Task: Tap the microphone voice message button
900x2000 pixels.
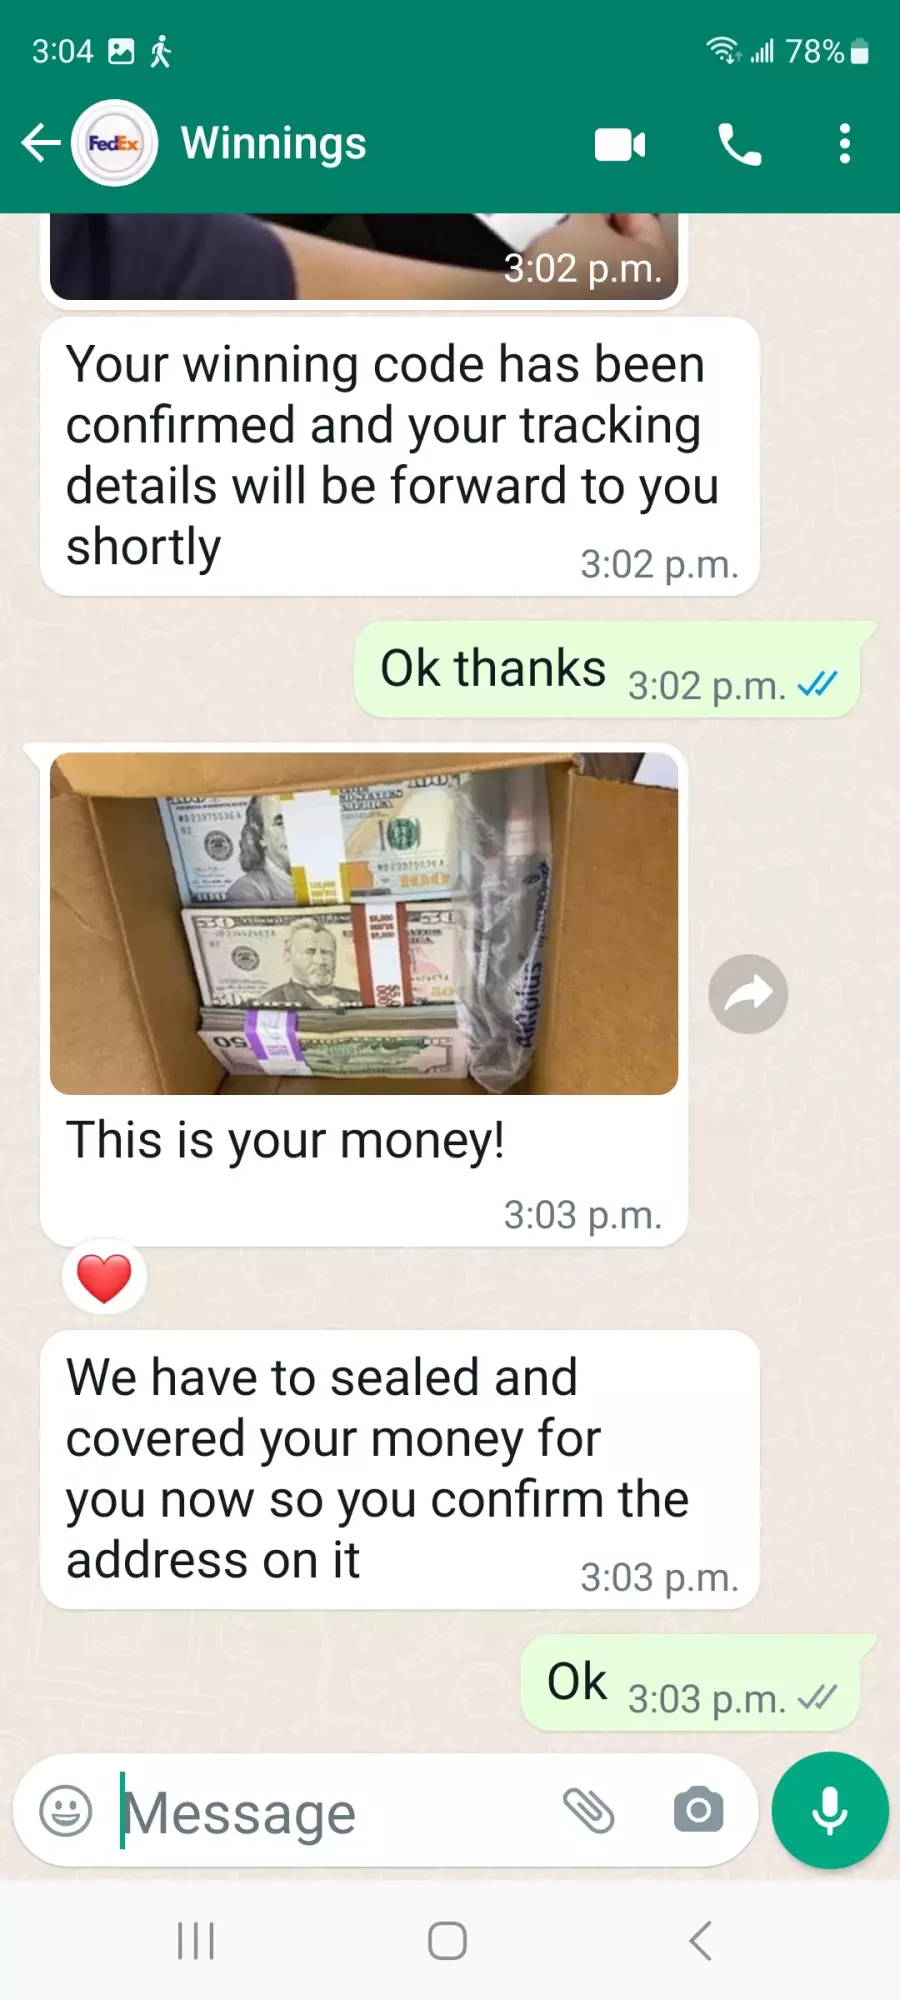Action: (x=830, y=1811)
